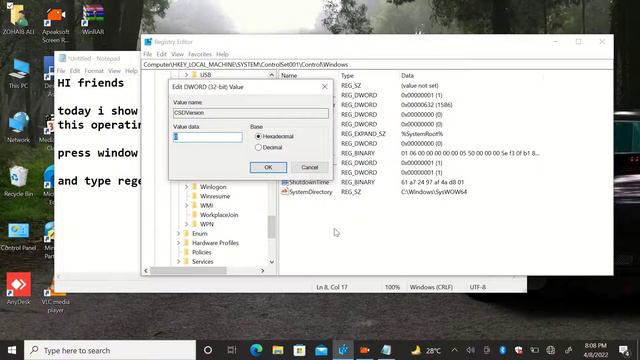Viewport: 640px width, 360px height.
Task: Expand the WPN tree key
Action: [186, 224]
